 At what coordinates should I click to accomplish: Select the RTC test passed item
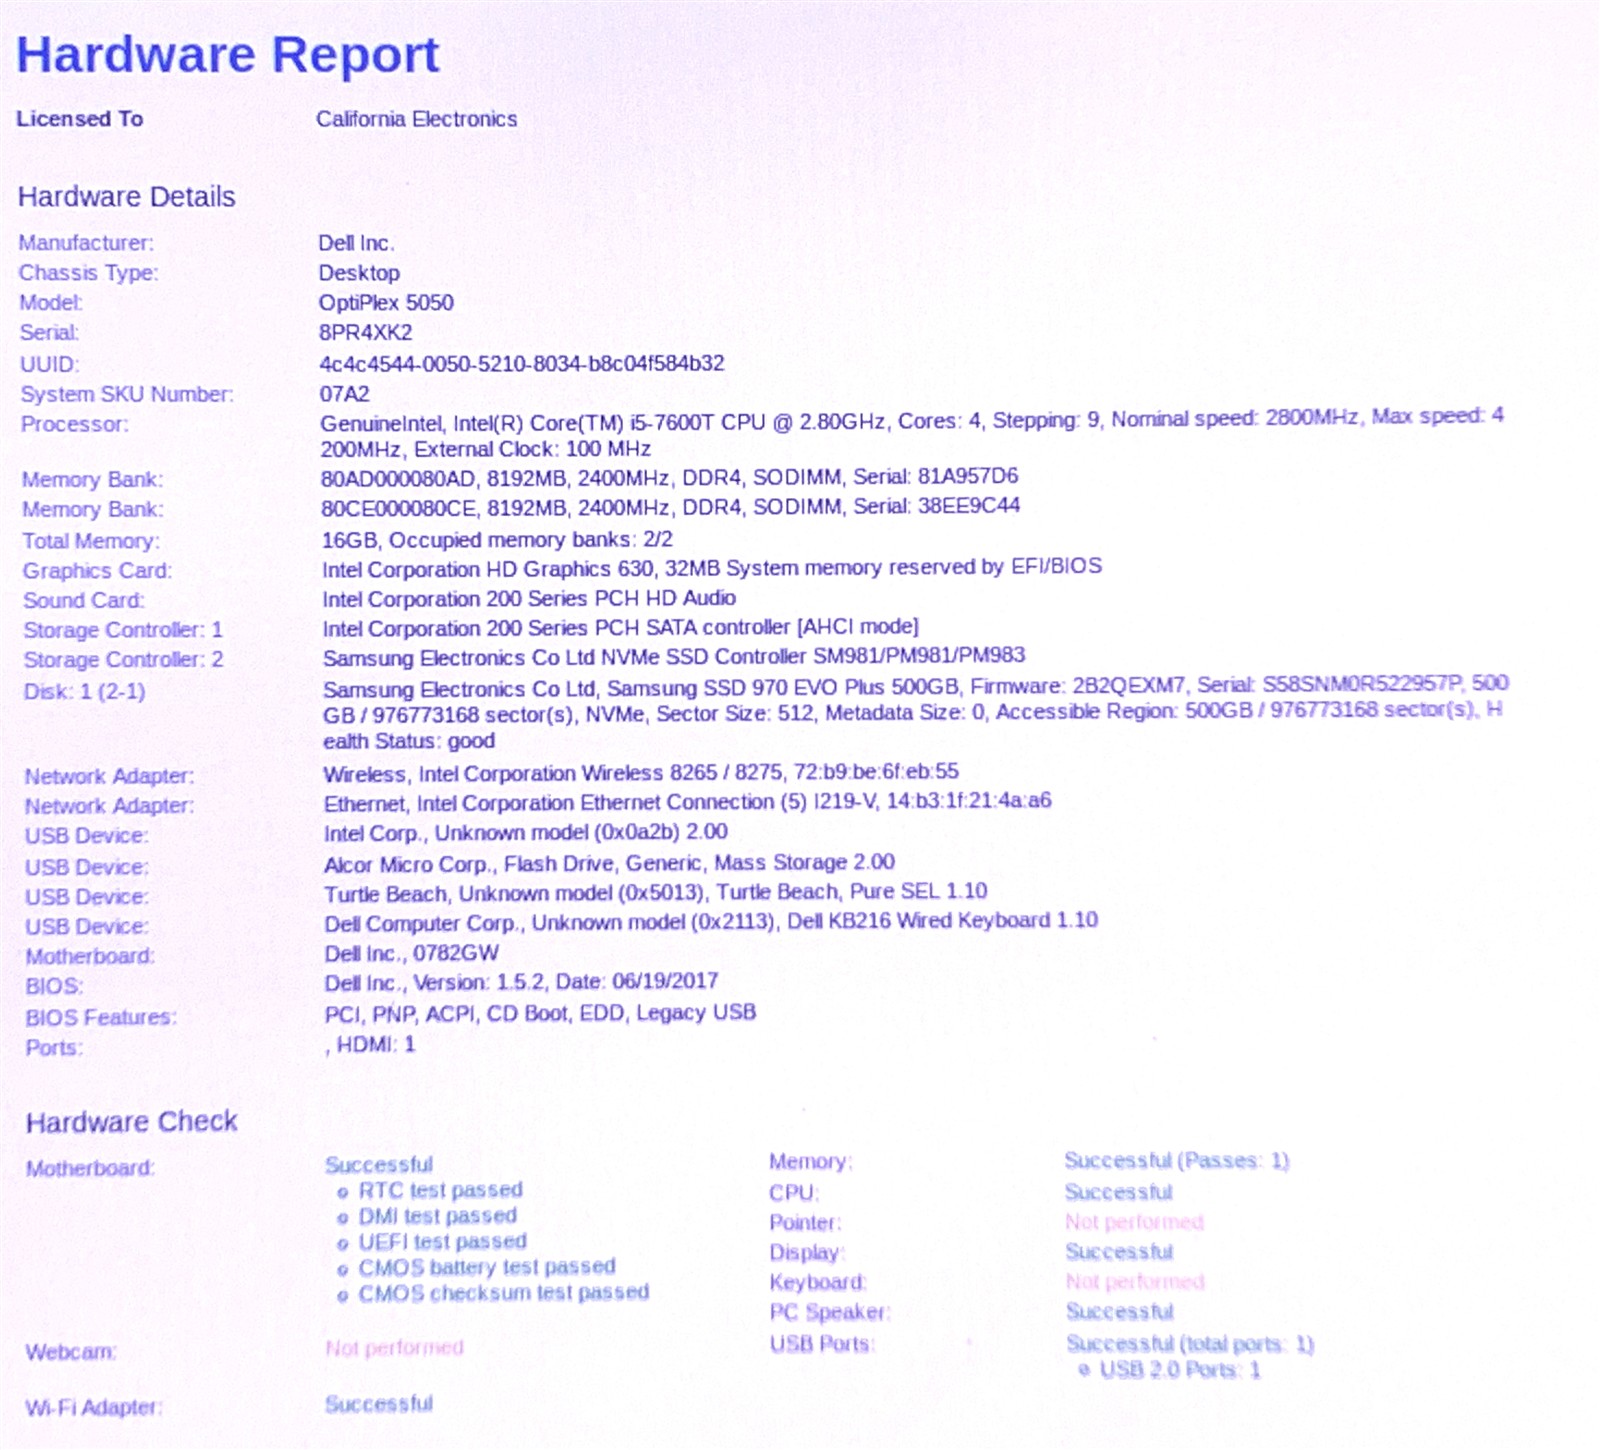(x=440, y=1190)
